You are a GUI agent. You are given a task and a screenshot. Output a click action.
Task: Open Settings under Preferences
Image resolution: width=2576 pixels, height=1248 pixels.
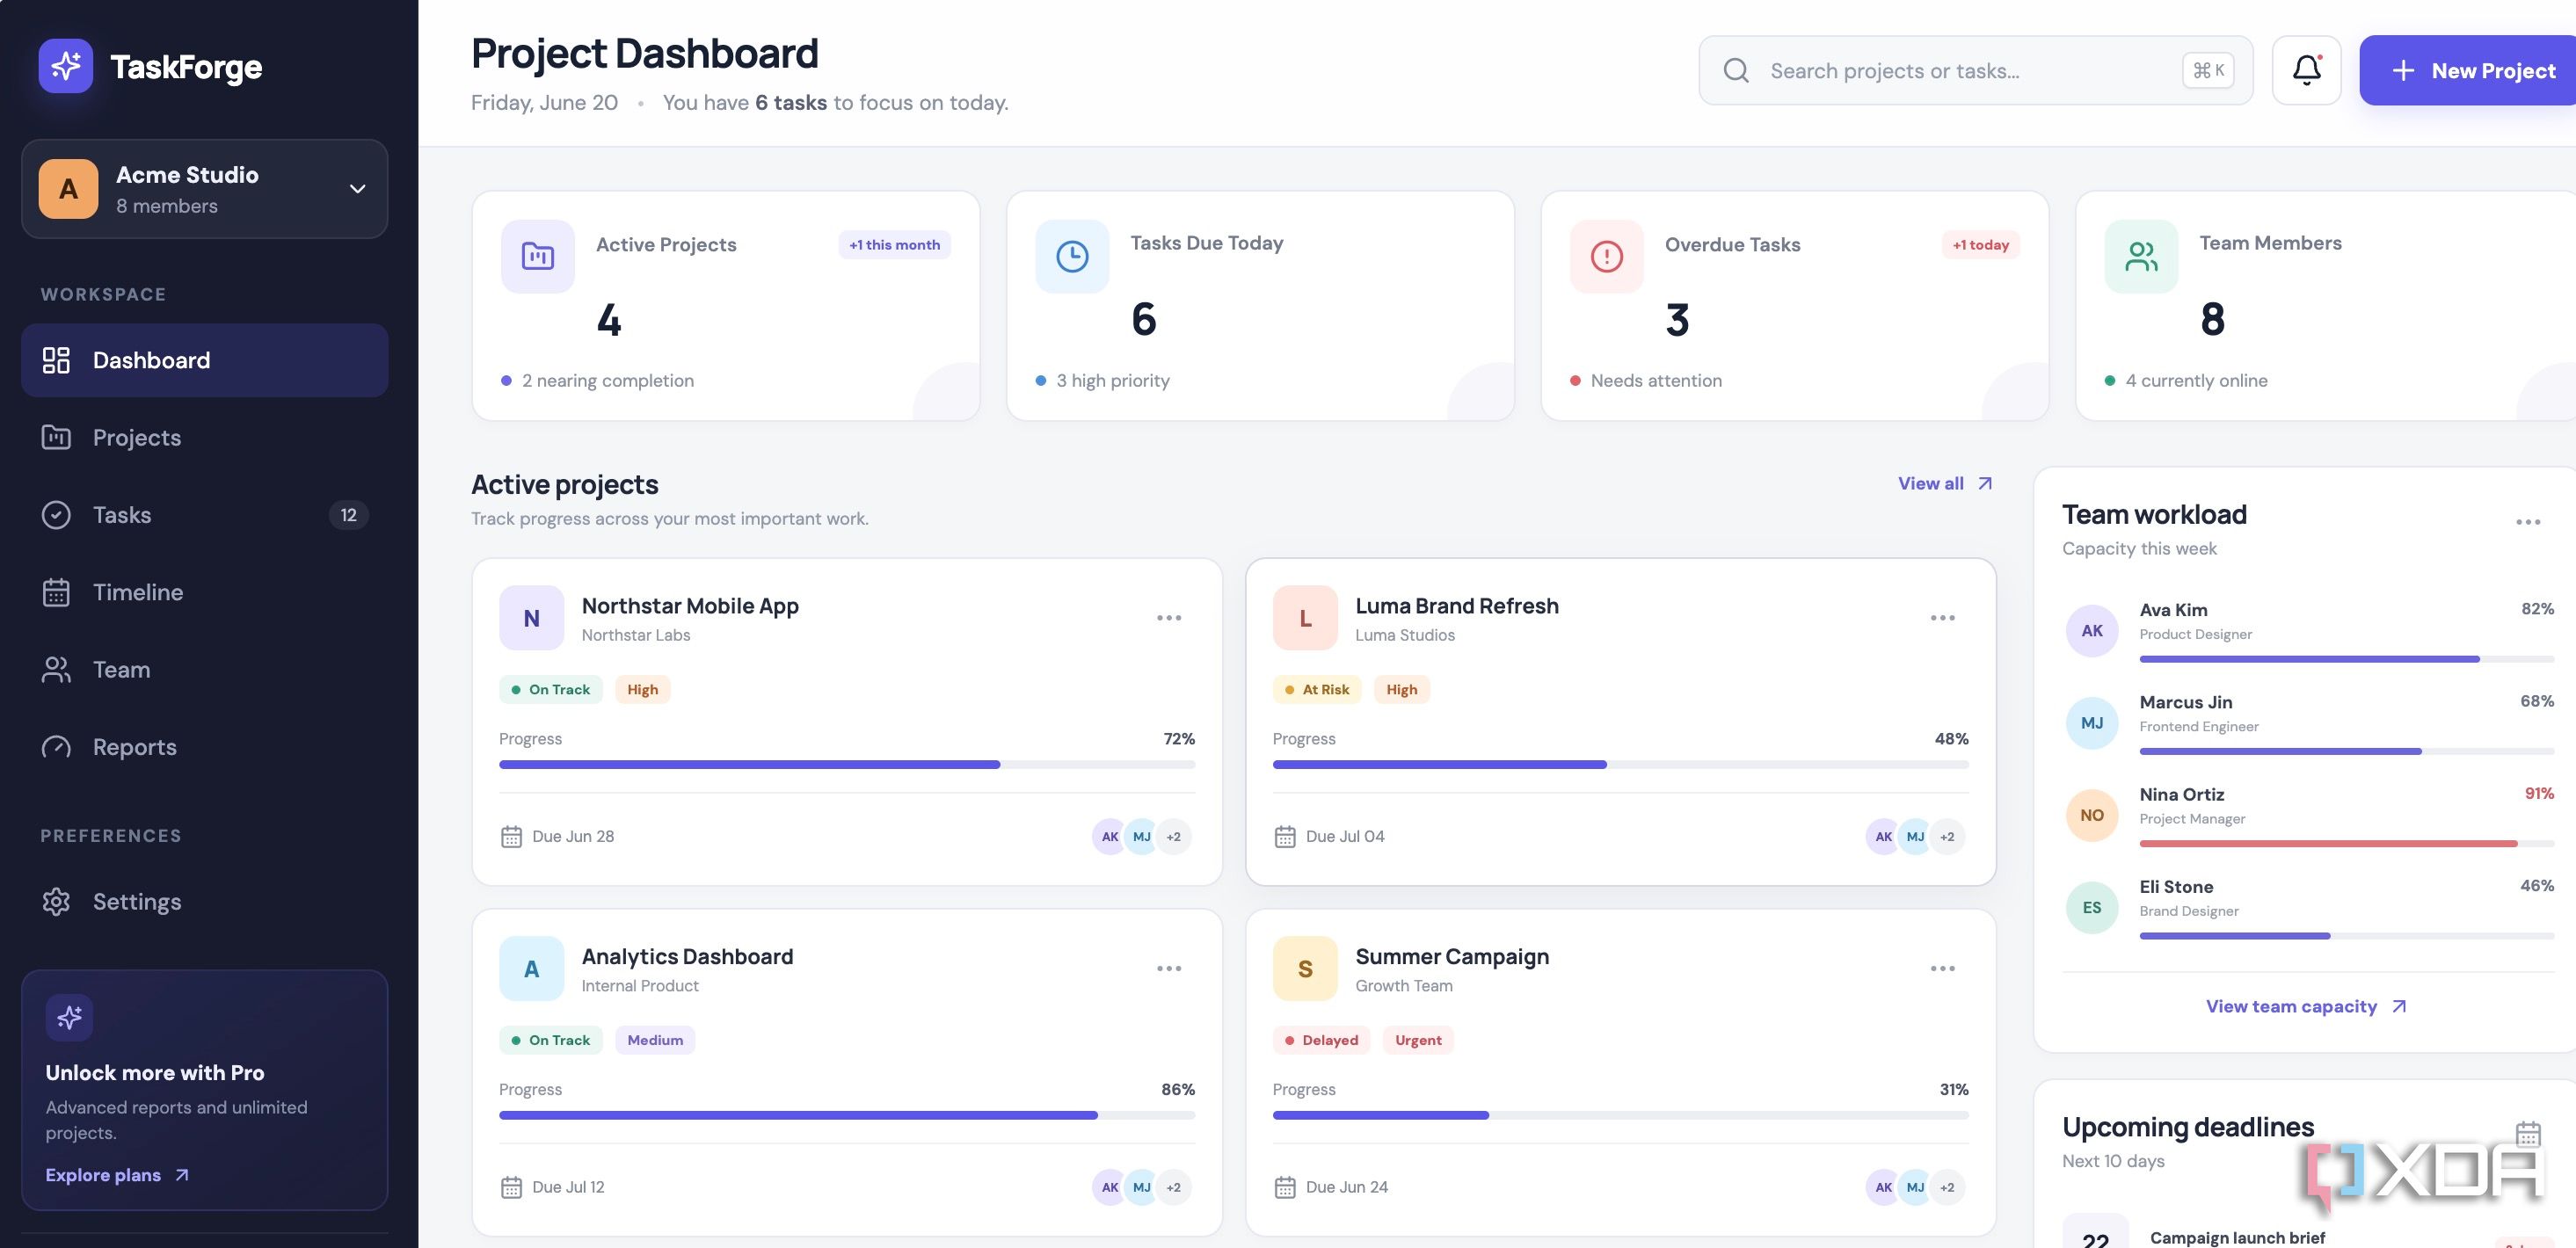click(204, 902)
